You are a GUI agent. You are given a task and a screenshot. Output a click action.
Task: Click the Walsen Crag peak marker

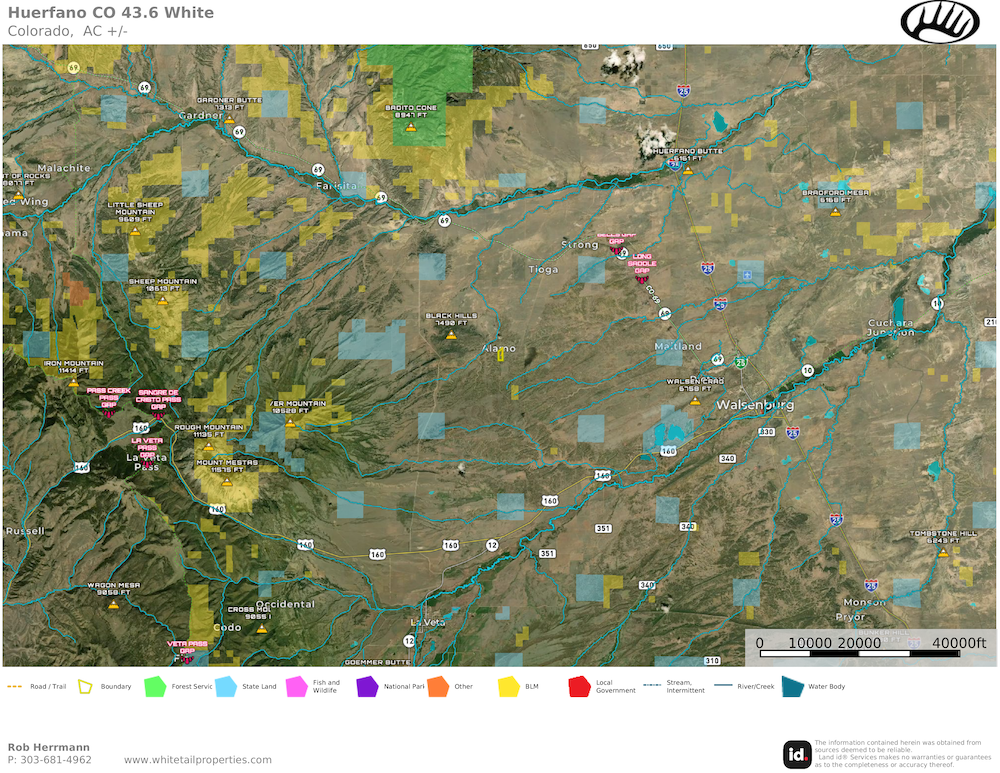pos(695,401)
